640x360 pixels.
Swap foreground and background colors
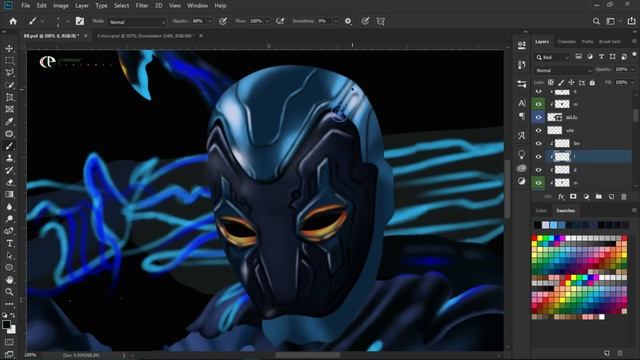tap(13, 315)
